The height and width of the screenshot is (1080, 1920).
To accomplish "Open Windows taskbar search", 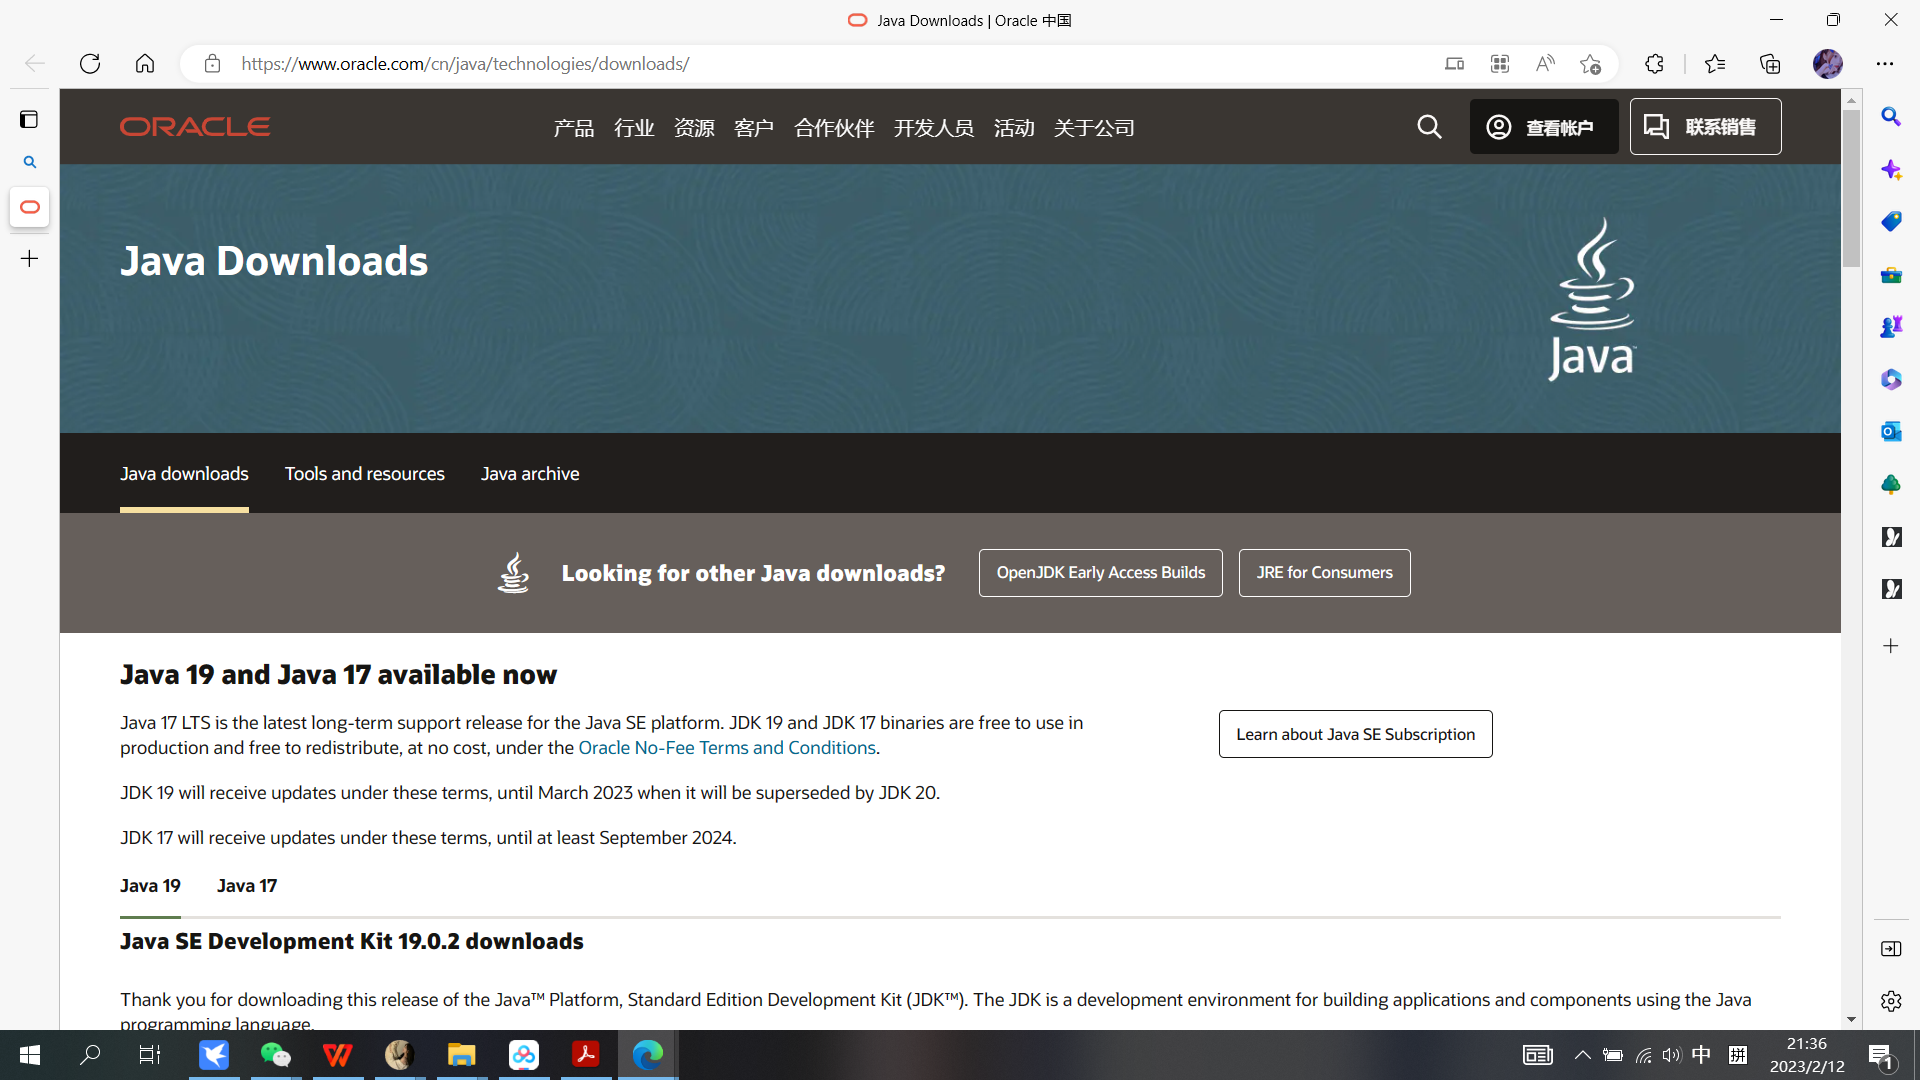I will [90, 1055].
